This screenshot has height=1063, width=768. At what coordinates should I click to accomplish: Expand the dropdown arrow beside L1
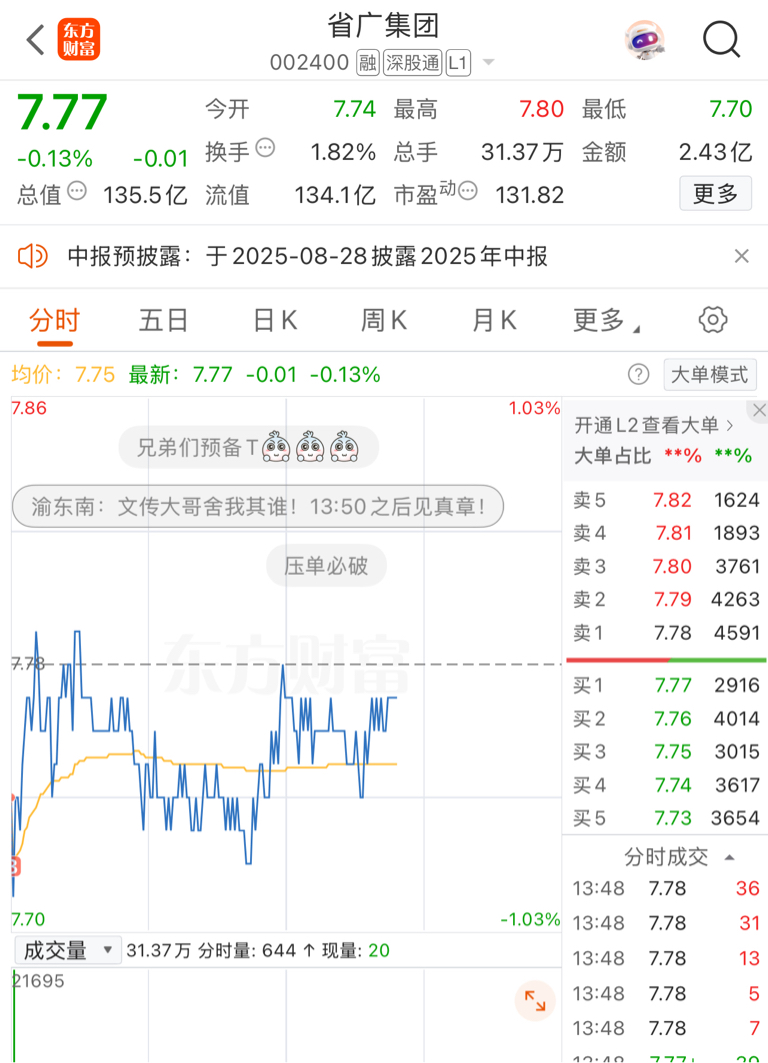pos(488,63)
